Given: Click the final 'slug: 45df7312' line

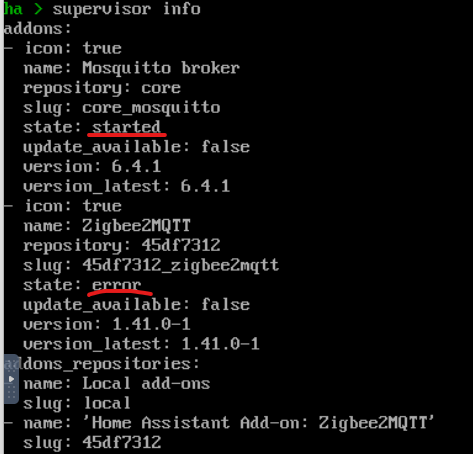Looking at the screenshot, I should coord(92,443).
